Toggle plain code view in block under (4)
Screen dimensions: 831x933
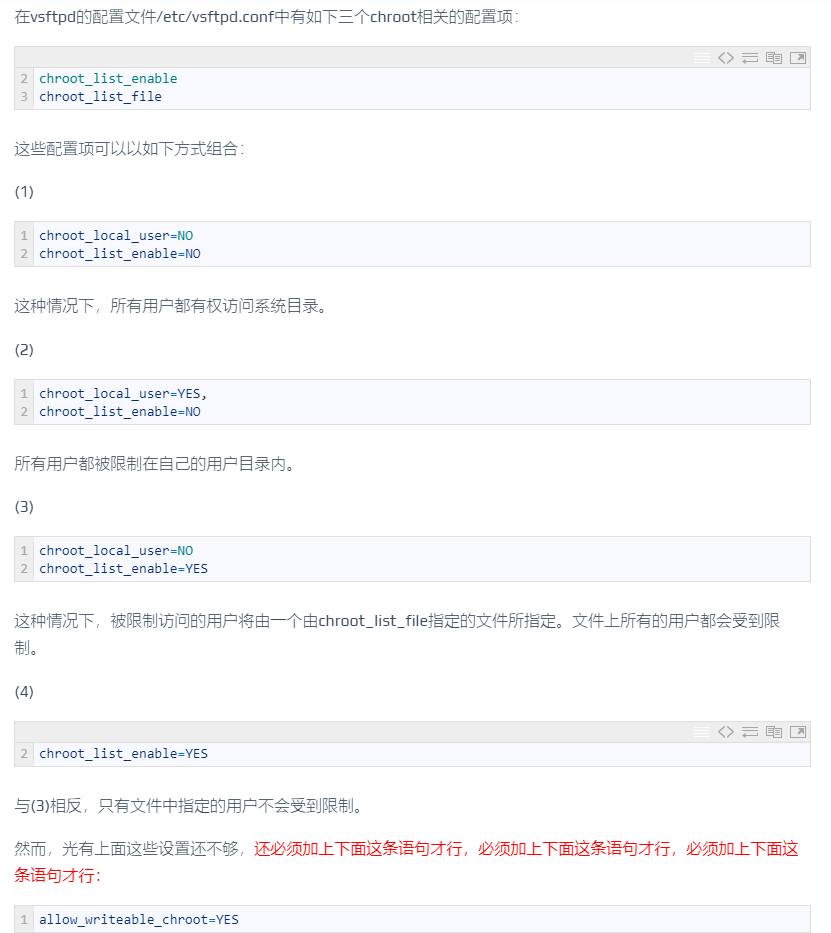pyautogui.click(x=726, y=732)
